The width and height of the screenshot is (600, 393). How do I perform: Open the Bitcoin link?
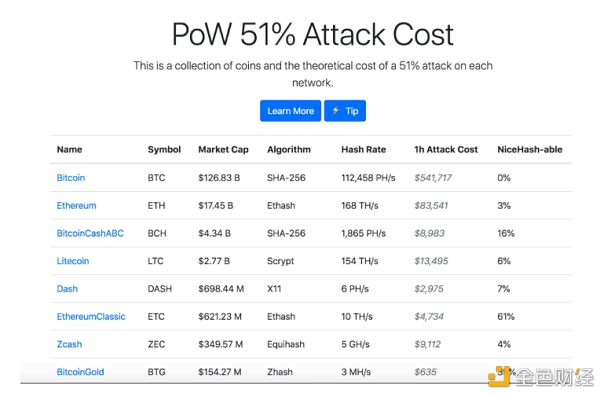pos(71,178)
